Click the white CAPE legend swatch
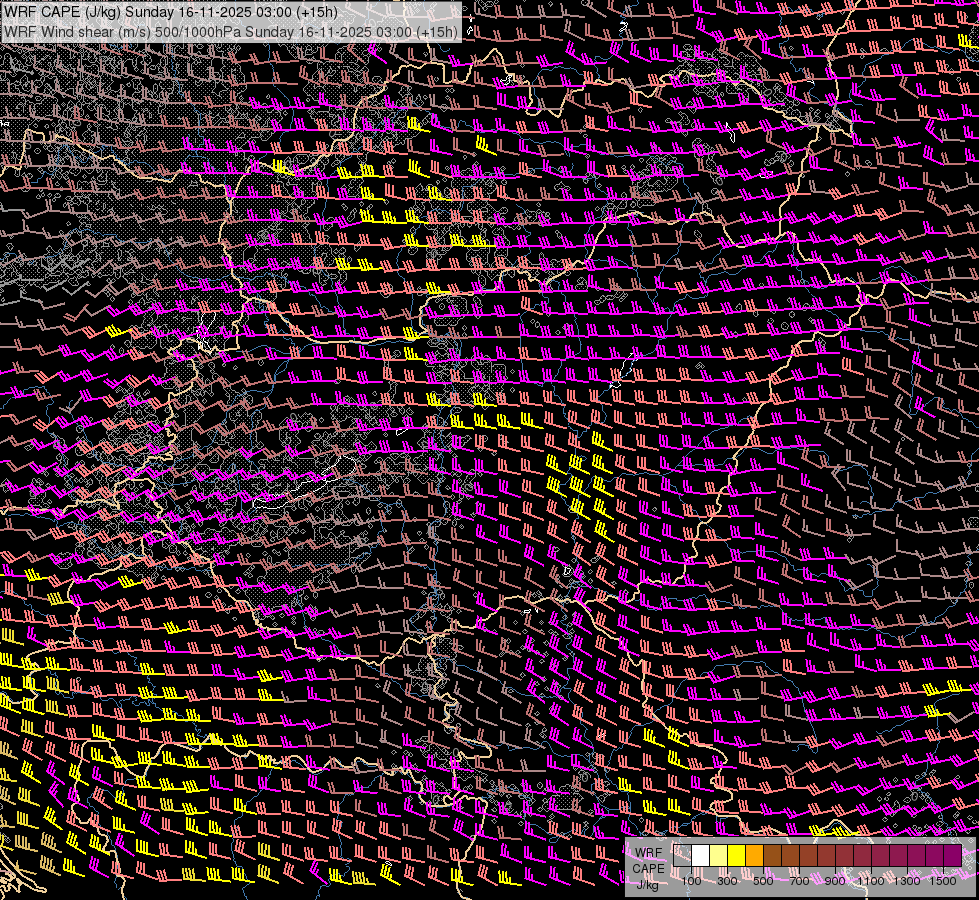 tap(701, 856)
